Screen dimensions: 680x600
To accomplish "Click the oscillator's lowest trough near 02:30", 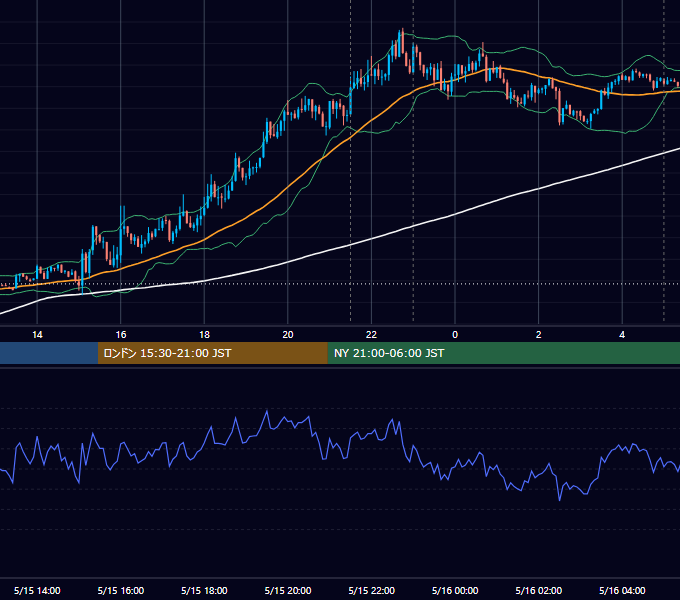I will [559, 499].
